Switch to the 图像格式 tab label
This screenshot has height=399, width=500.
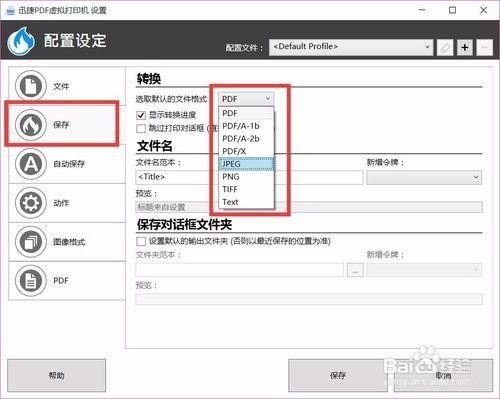[x=69, y=242]
